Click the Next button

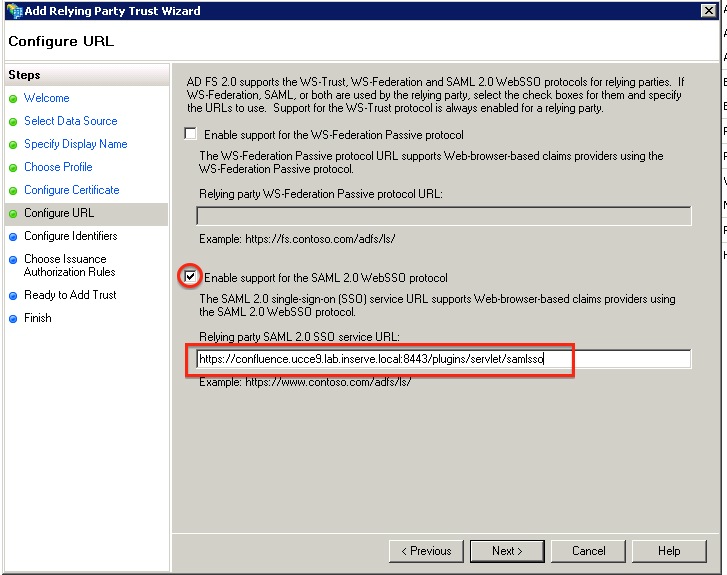click(507, 551)
